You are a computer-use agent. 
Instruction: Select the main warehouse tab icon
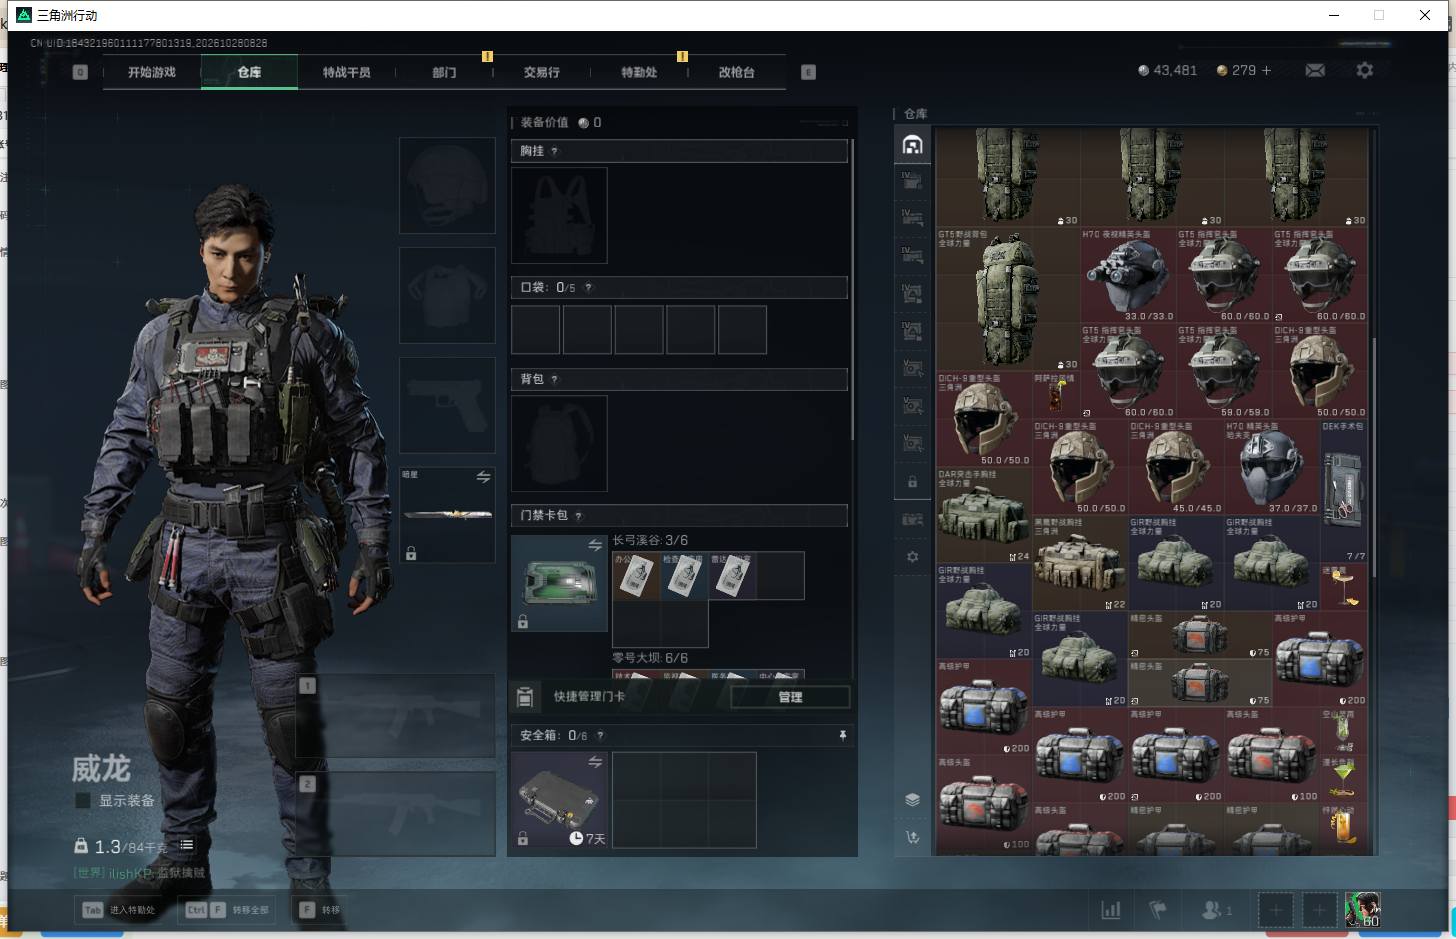point(912,145)
